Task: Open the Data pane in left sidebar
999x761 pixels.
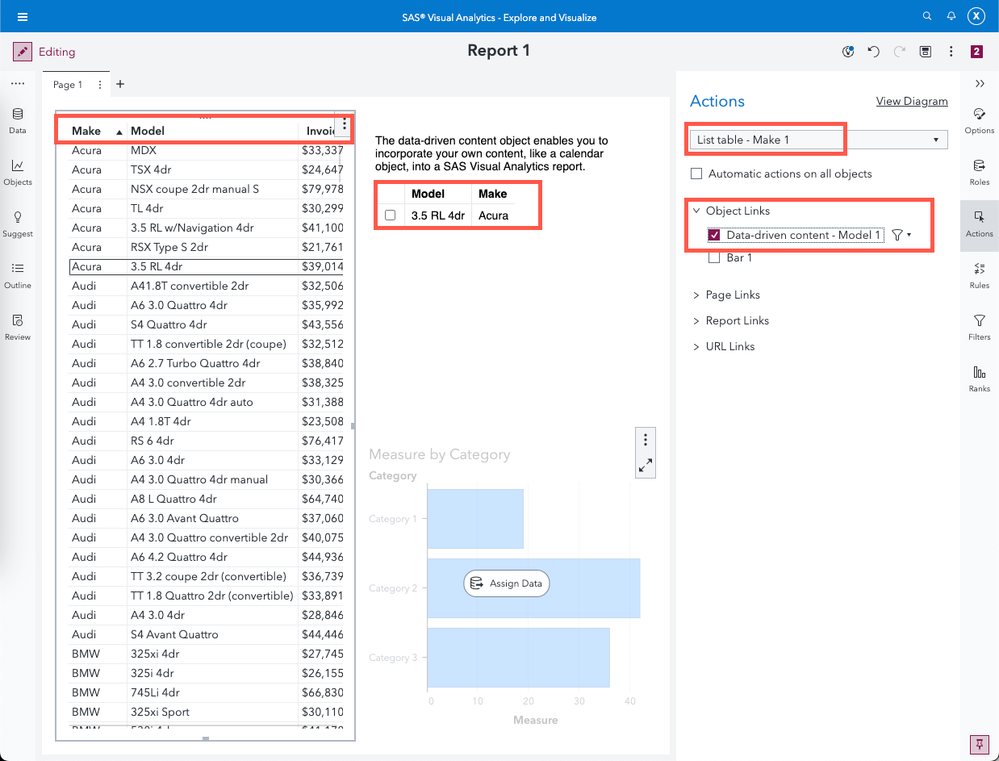Action: pos(17,121)
